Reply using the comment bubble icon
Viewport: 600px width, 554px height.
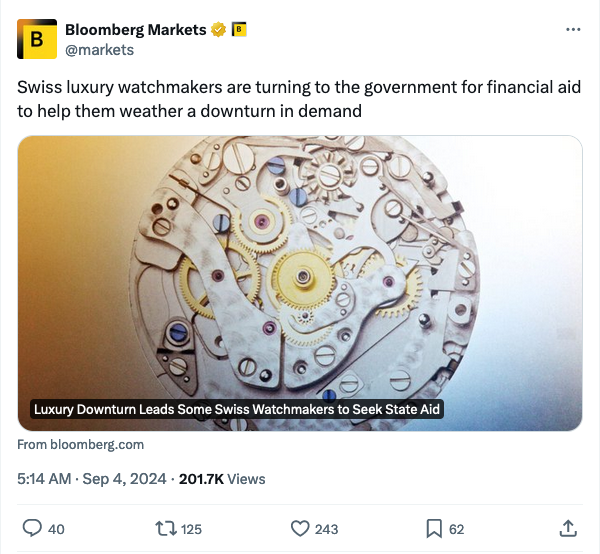pyautogui.click(x=32, y=528)
